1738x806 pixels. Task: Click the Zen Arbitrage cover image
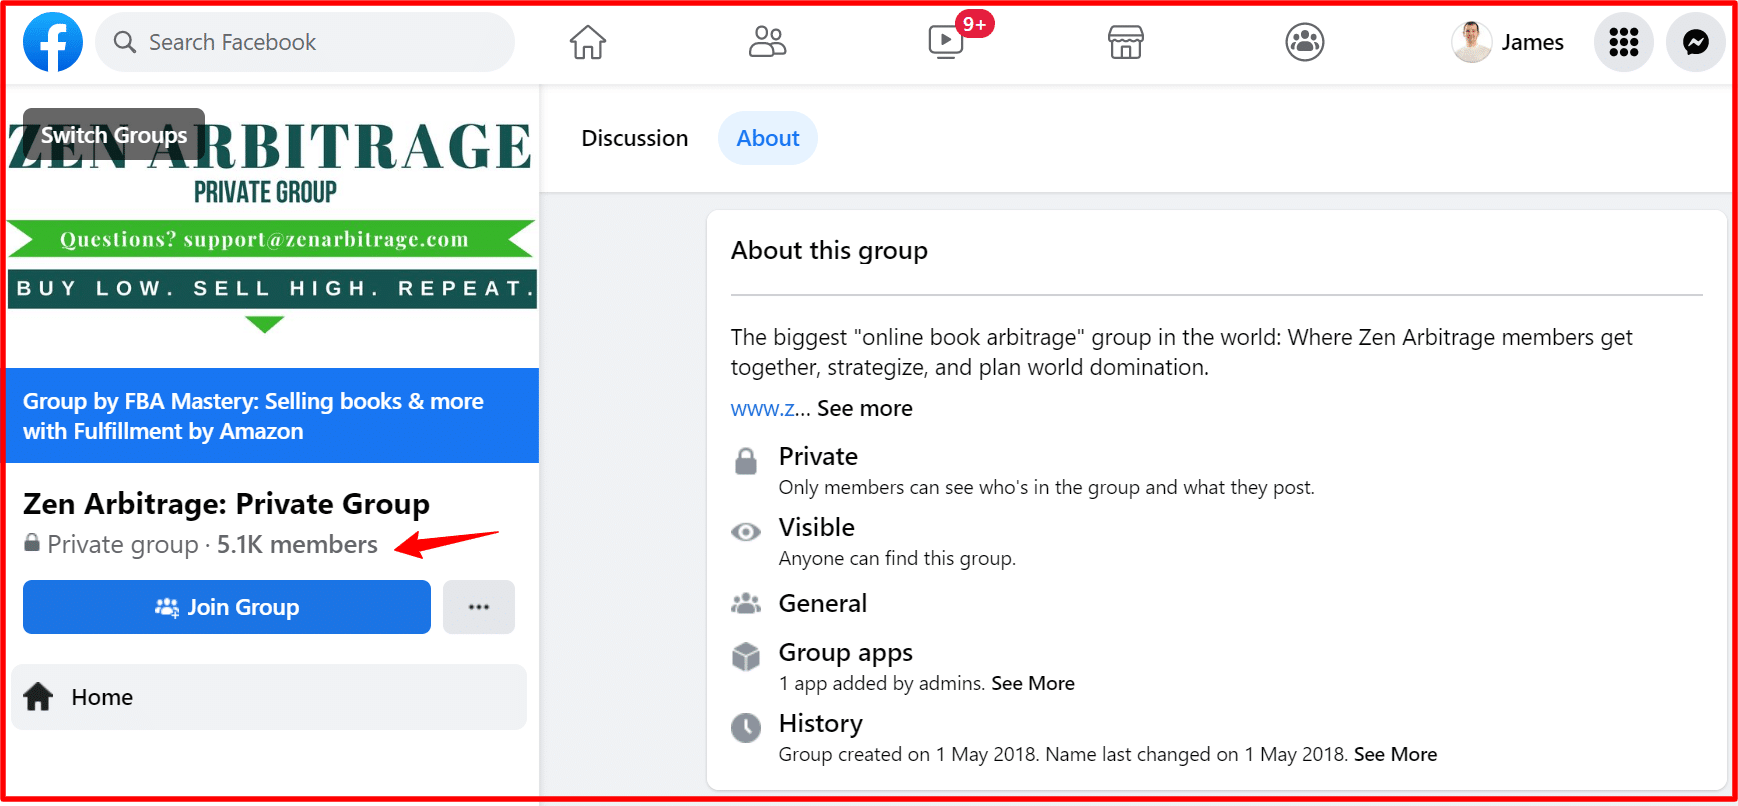click(x=272, y=226)
